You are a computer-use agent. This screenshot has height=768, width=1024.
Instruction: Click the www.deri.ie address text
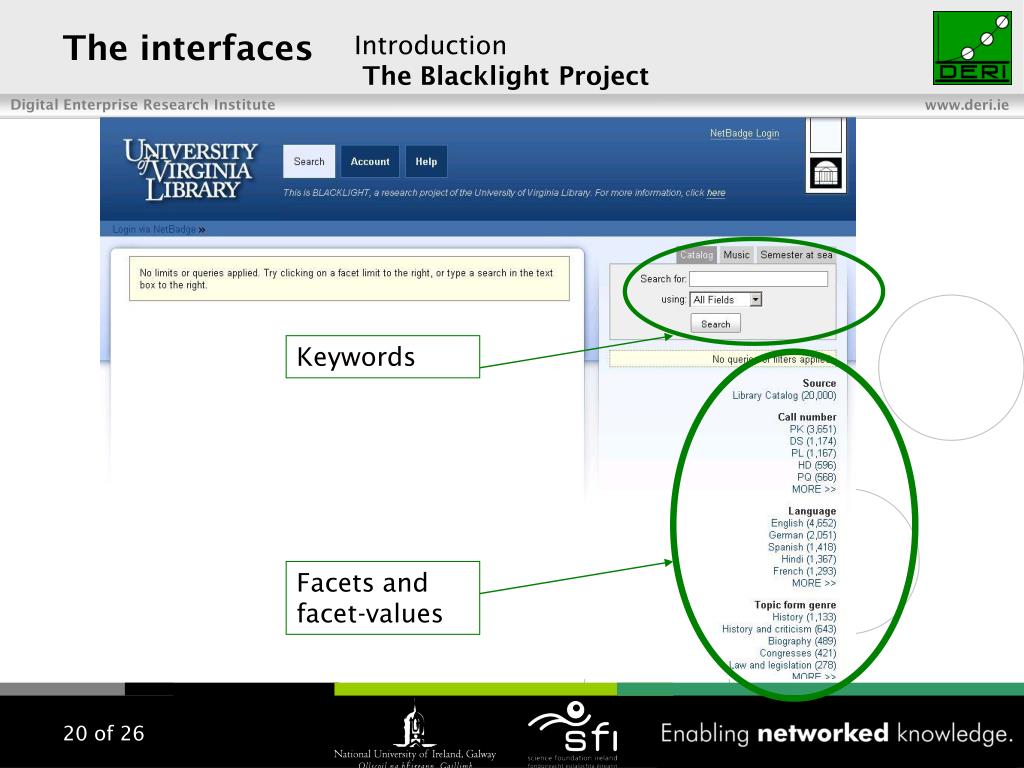point(967,105)
